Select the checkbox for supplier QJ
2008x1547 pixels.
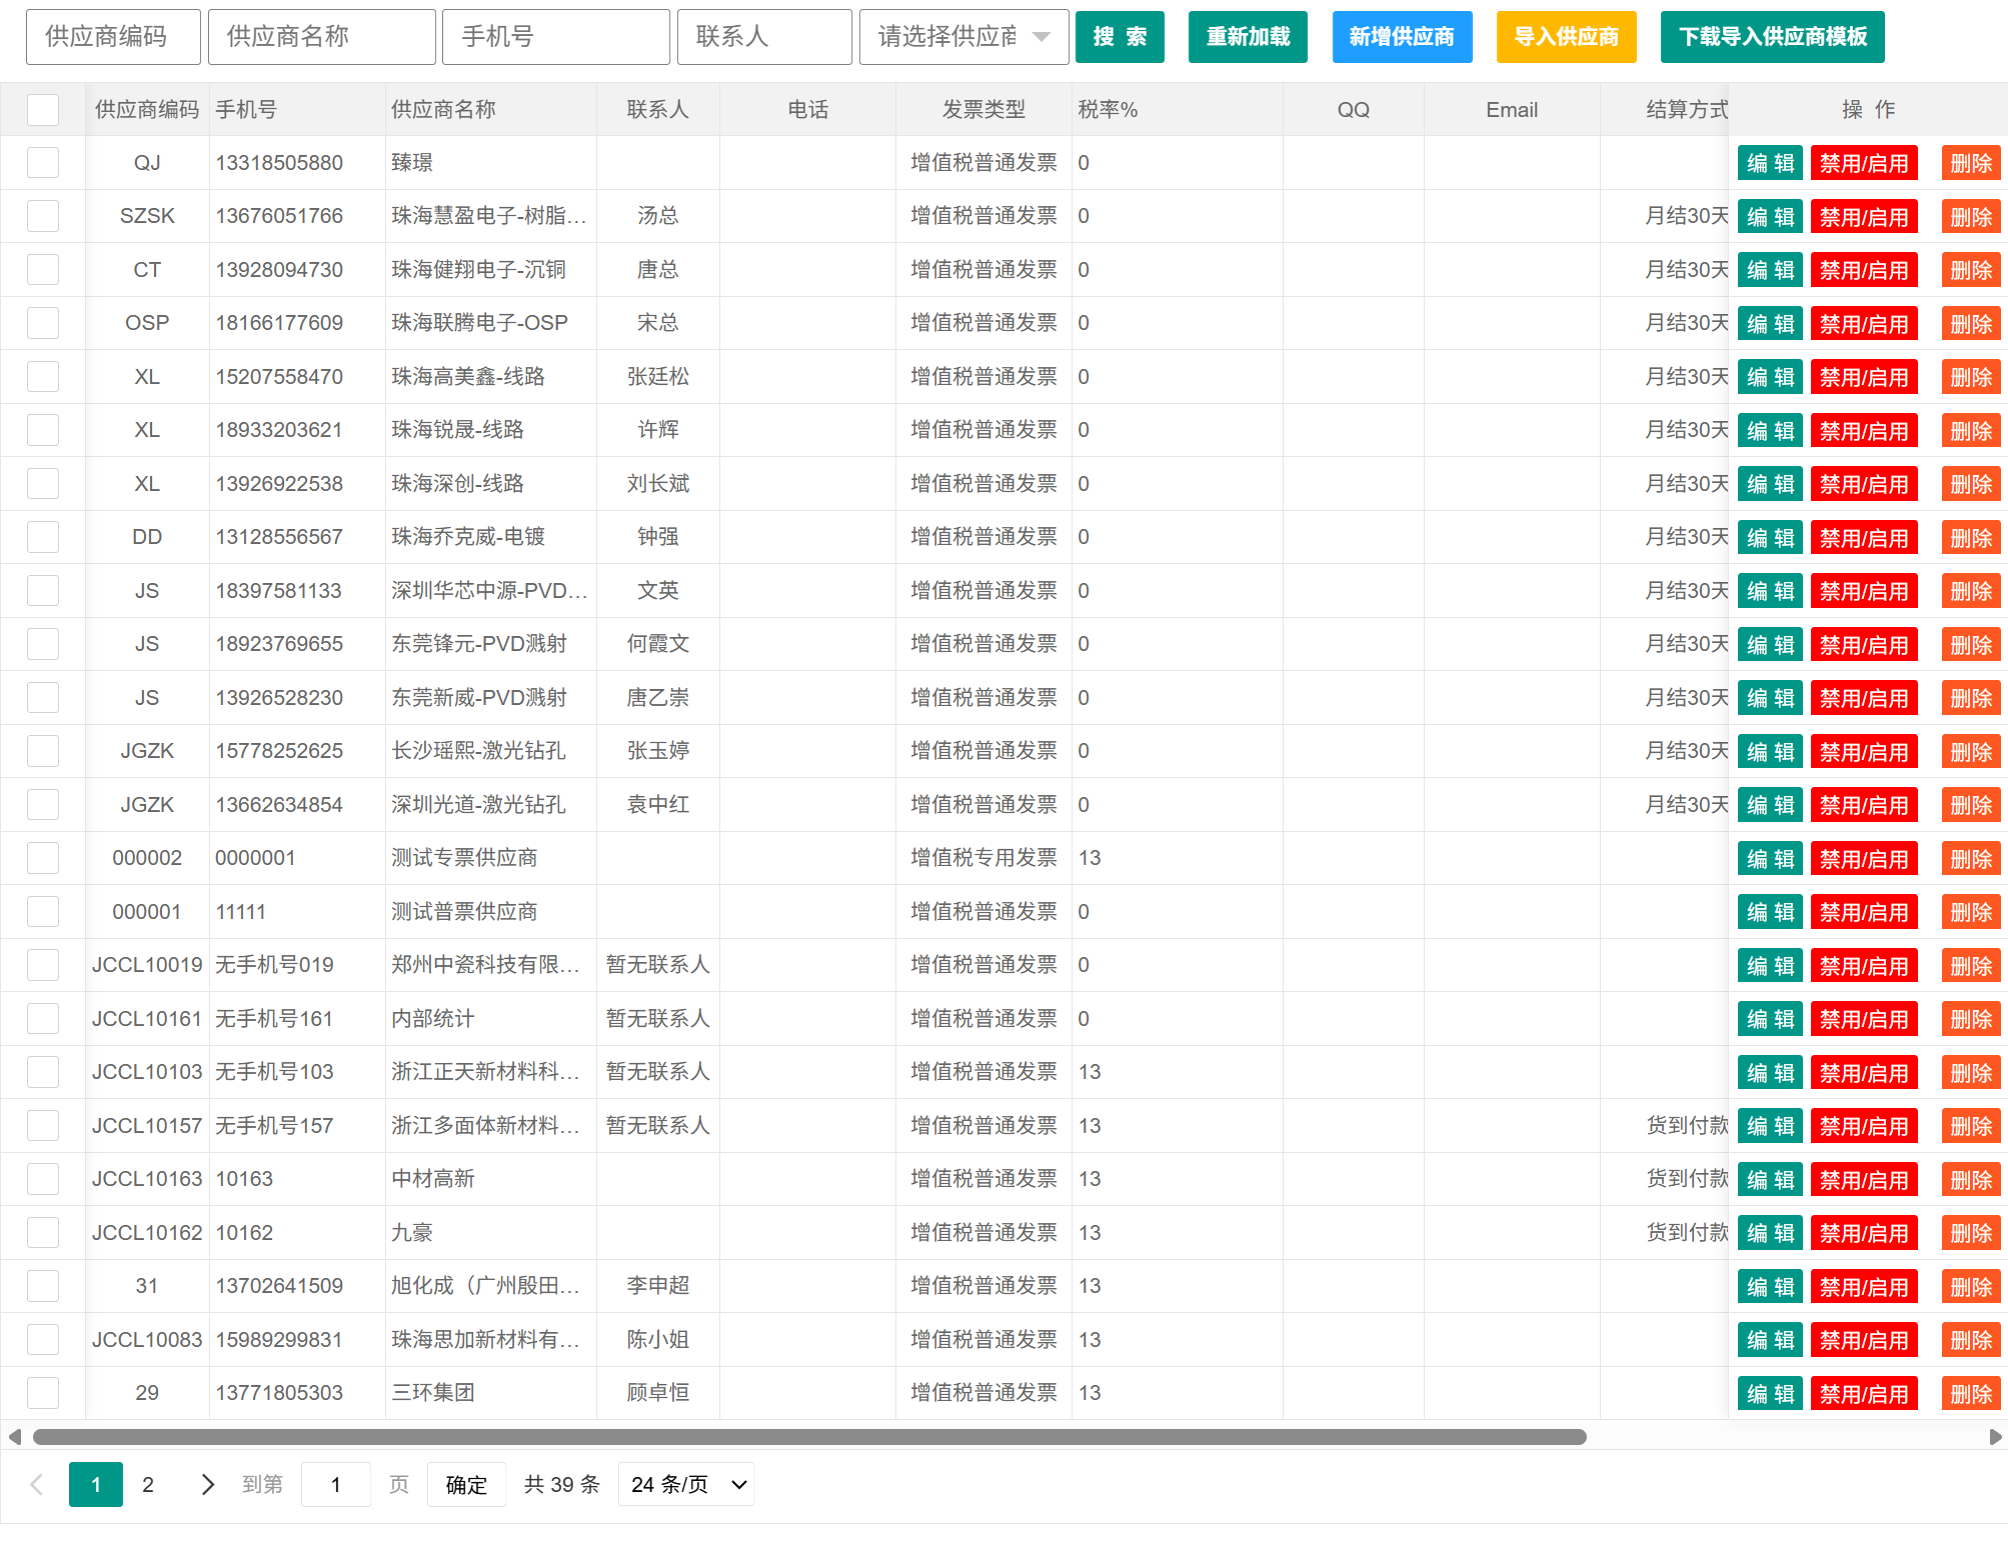pyautogui.click(x=43, y=162)
